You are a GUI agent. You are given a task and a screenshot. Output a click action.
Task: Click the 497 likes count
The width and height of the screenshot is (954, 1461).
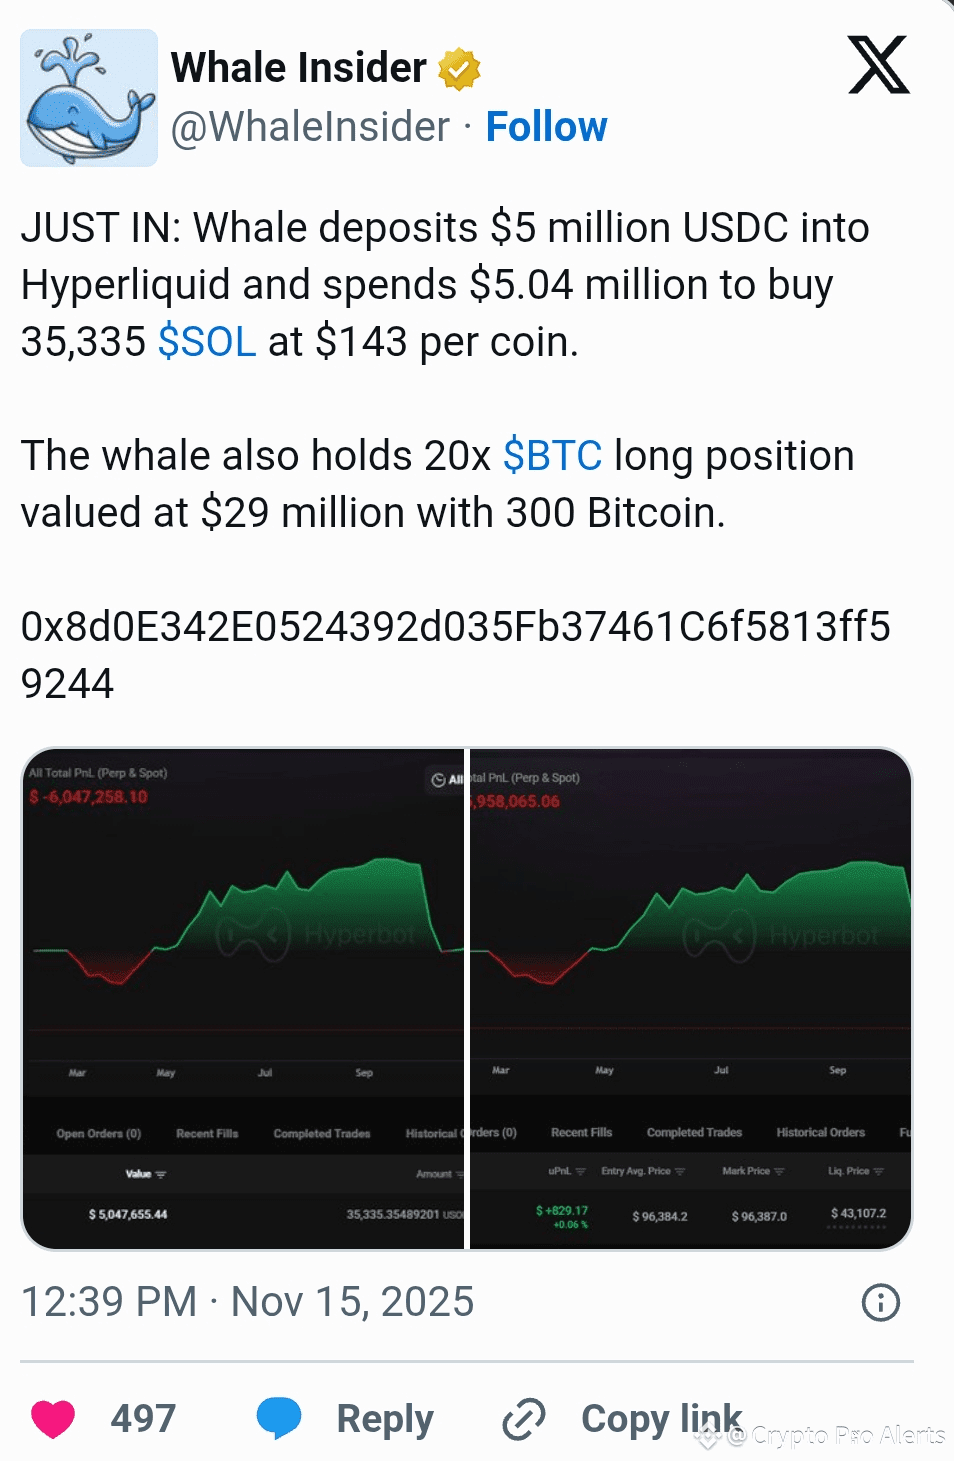pos(143,1418)
